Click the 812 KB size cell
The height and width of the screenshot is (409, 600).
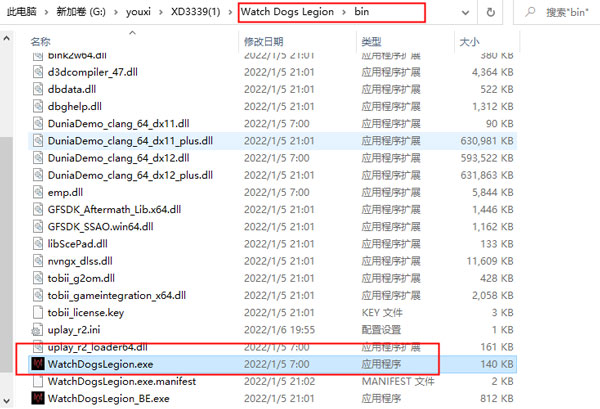click(497, 398)
